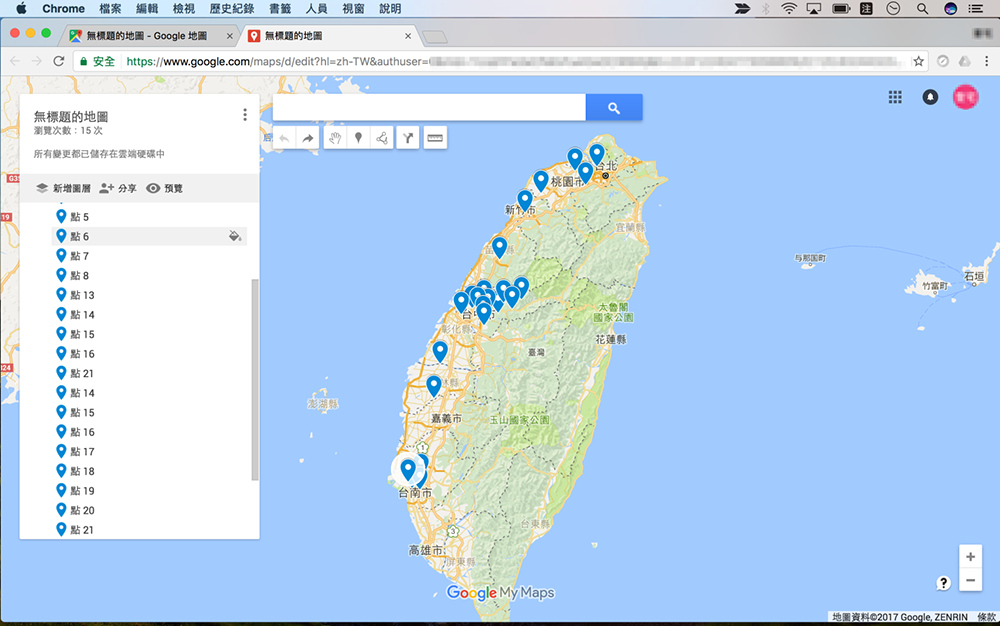Open the map options three-dot menu
Viewport: 1000px width, 626px height.
[245, 115]
